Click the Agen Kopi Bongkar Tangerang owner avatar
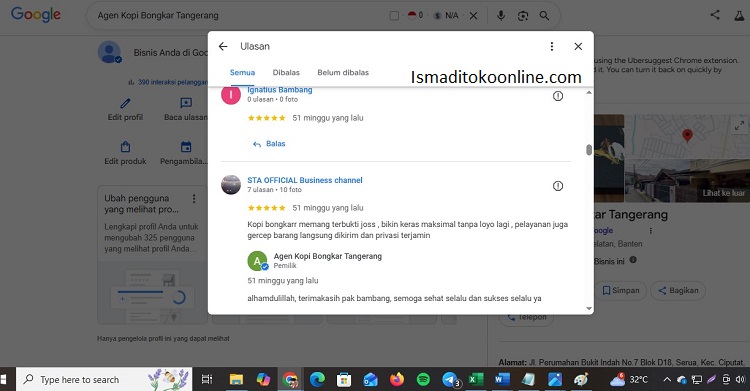This screenshot has width=750, height=391. pyautogui.click(x=257, y=261)
